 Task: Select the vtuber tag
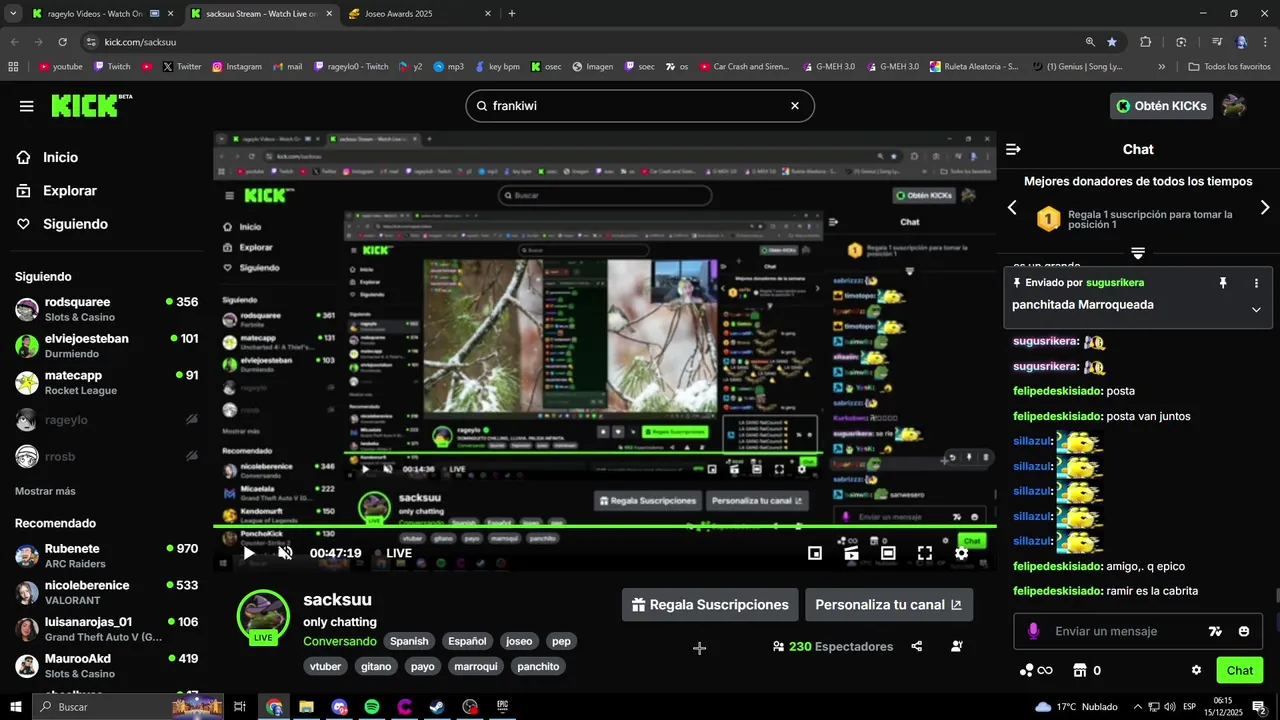[x=326, y=666]
